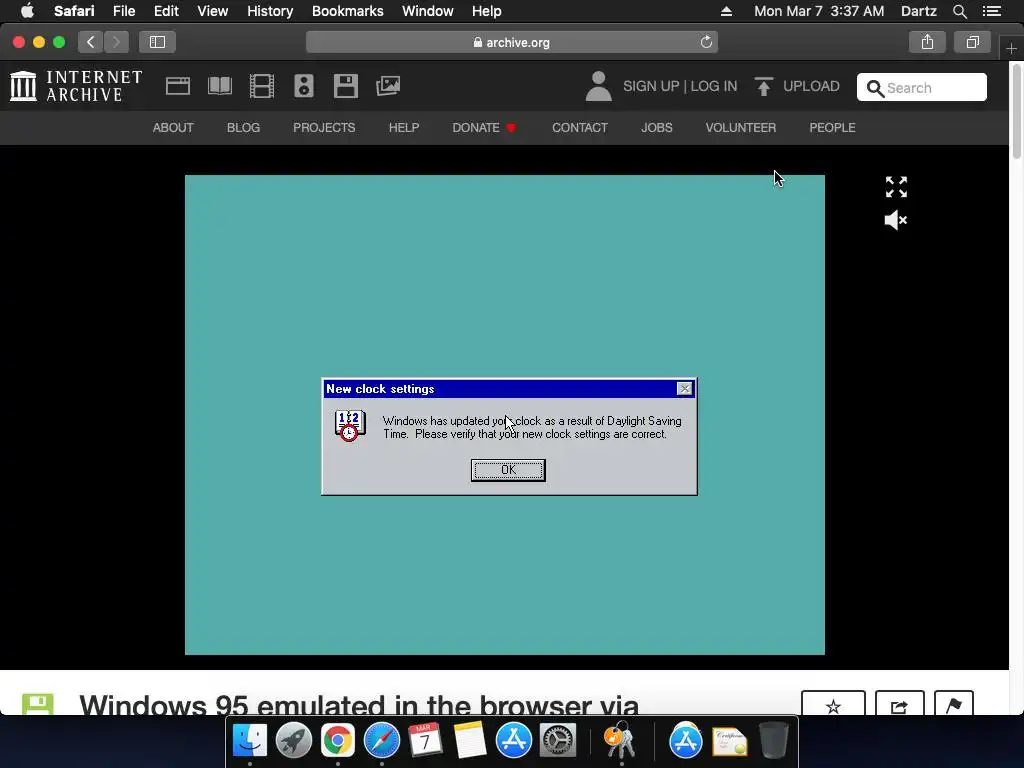Click the page vertical scrollbar

tap(1017, 111)
